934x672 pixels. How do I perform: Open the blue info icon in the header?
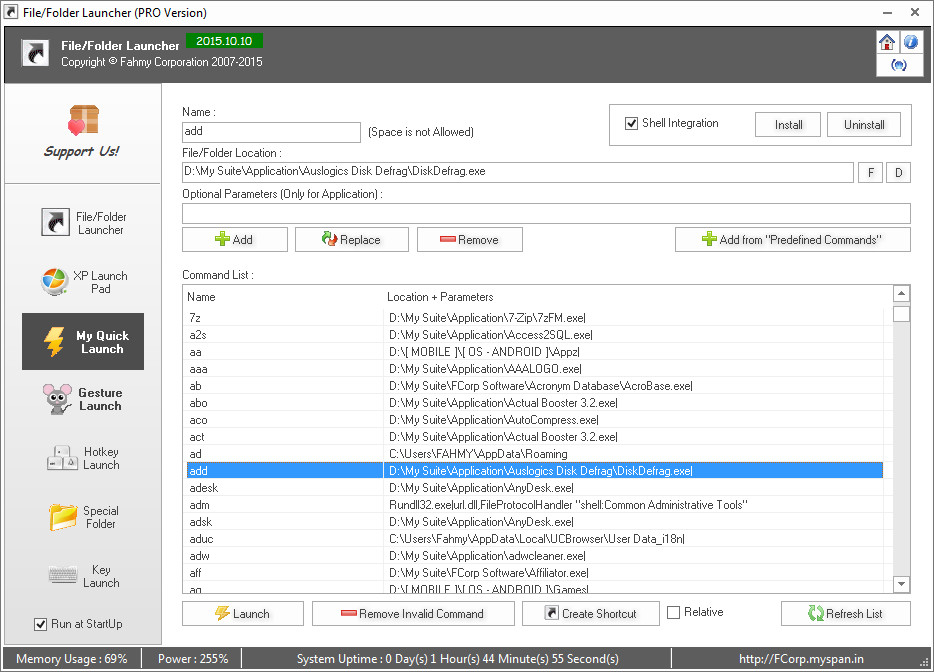pyautogui.click(x=911, y=42)
